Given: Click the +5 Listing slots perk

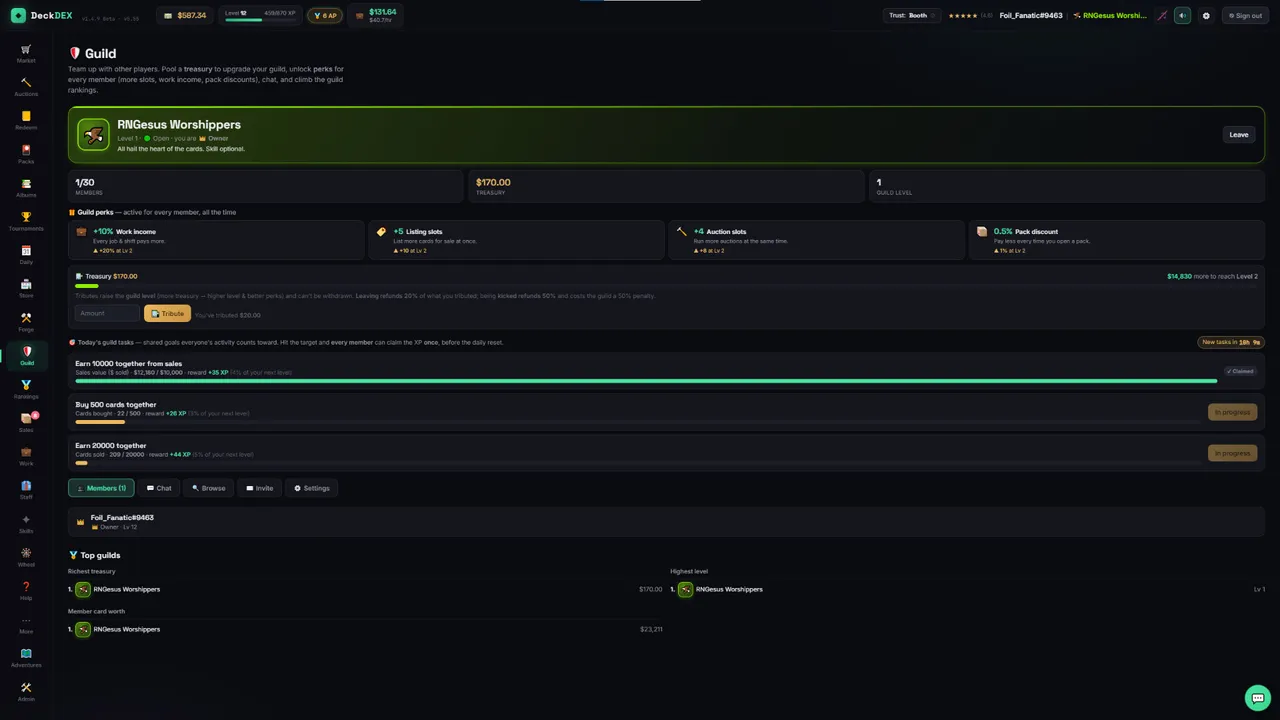Looking at the screenshot, I should pos(516,240).
